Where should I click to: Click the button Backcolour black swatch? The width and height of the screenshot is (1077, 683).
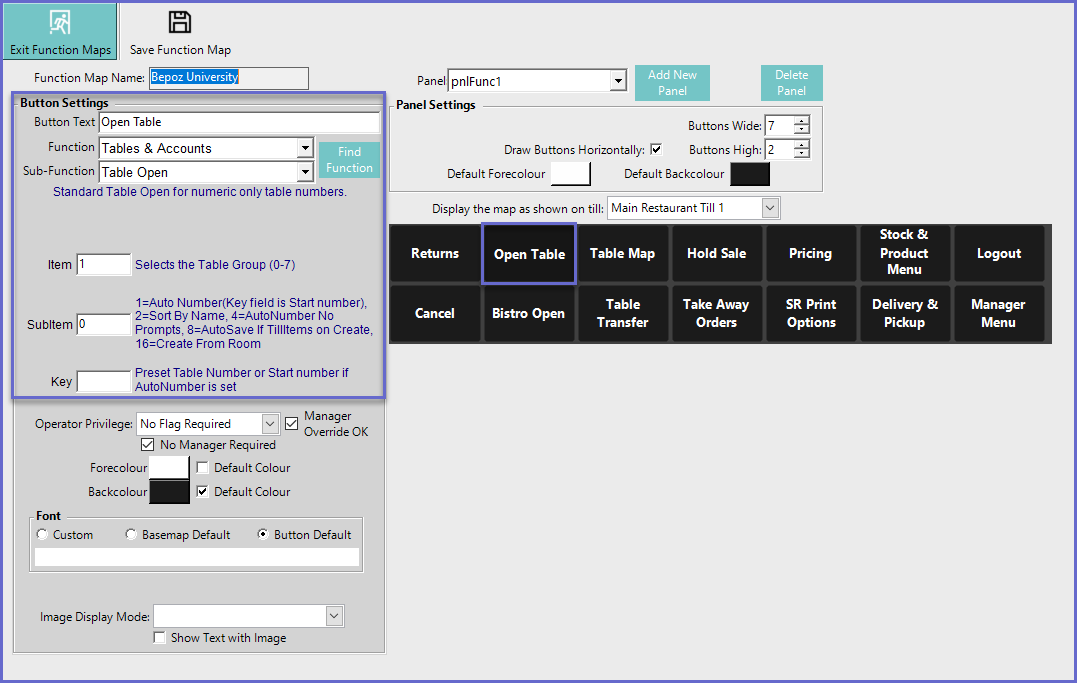coord(169,492)
